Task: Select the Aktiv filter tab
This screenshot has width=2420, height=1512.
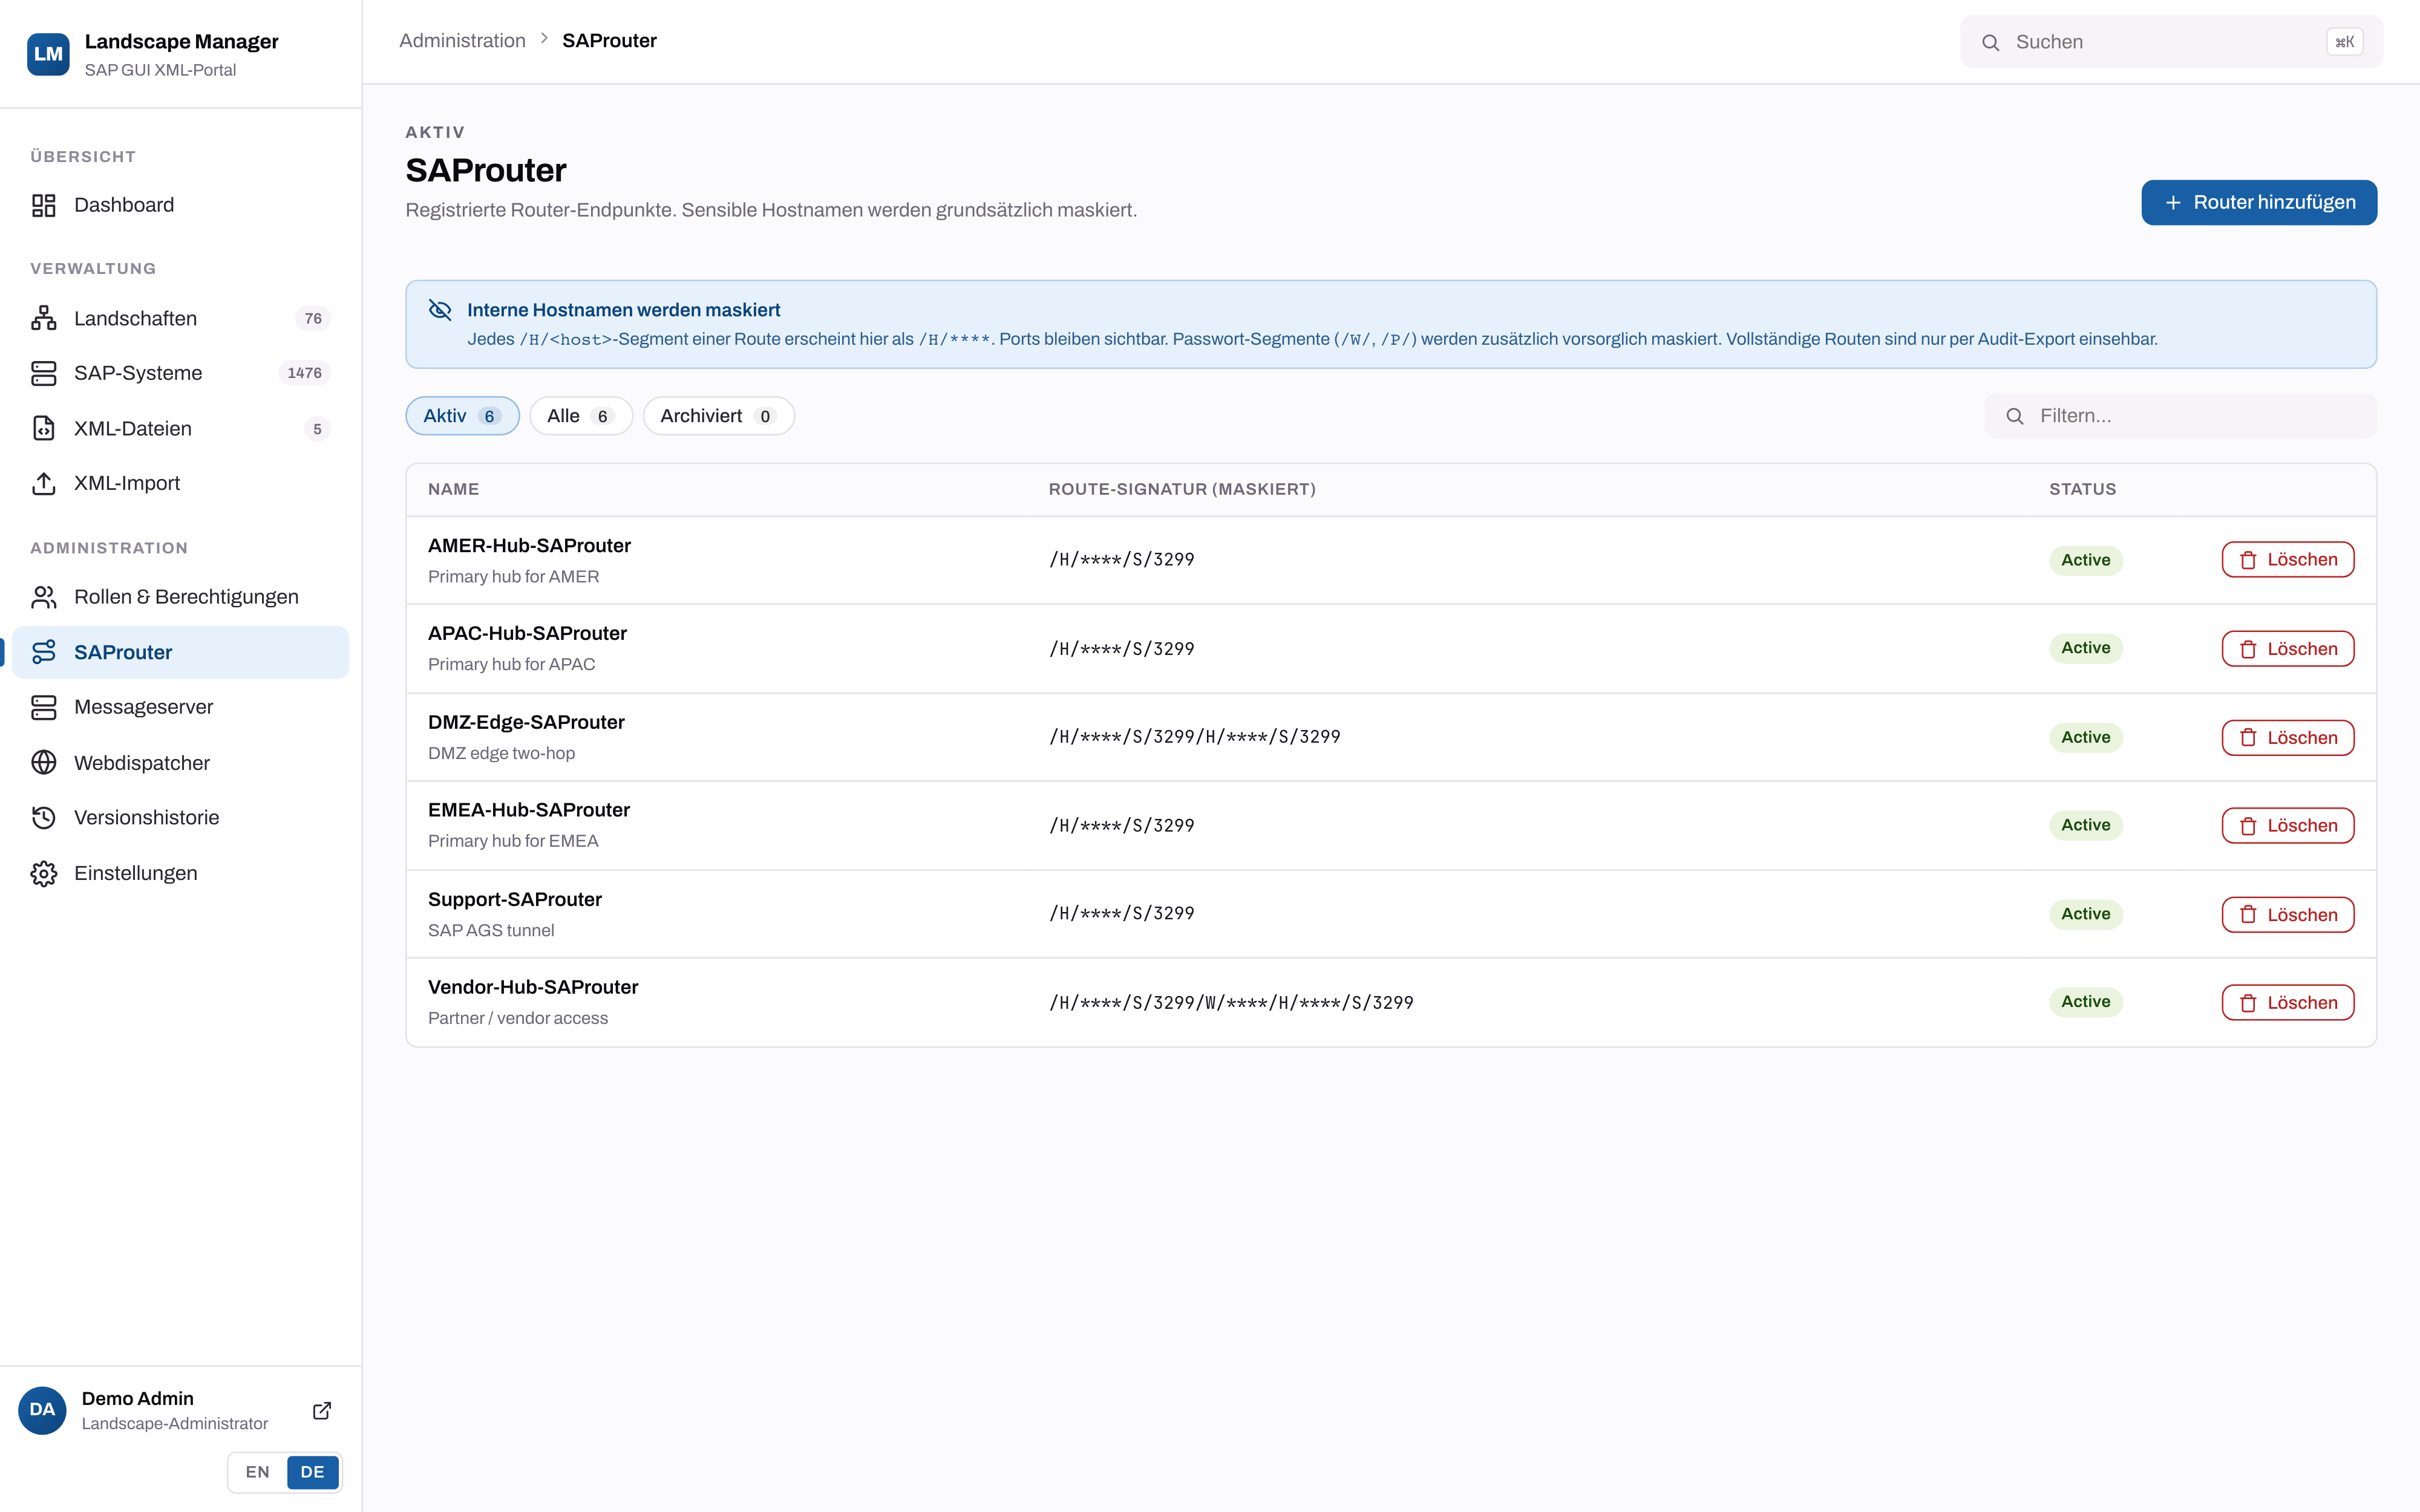Action: point(462,416)
